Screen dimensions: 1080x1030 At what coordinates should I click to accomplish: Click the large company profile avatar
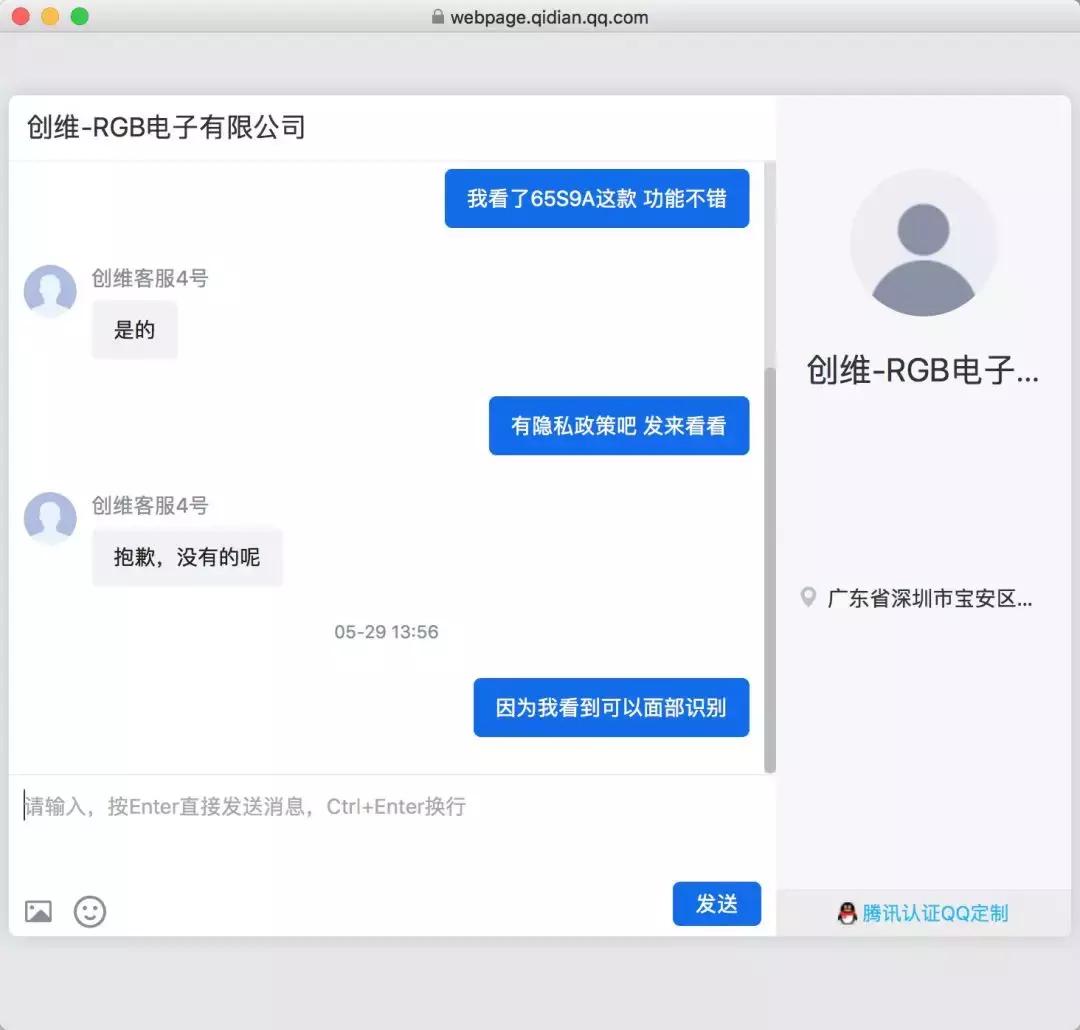click(x=923, y=243)
